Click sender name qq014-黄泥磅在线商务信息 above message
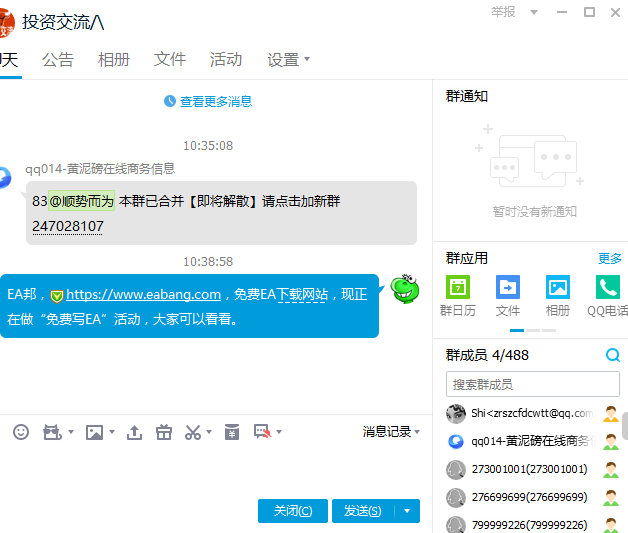 (x=100, y=169)
